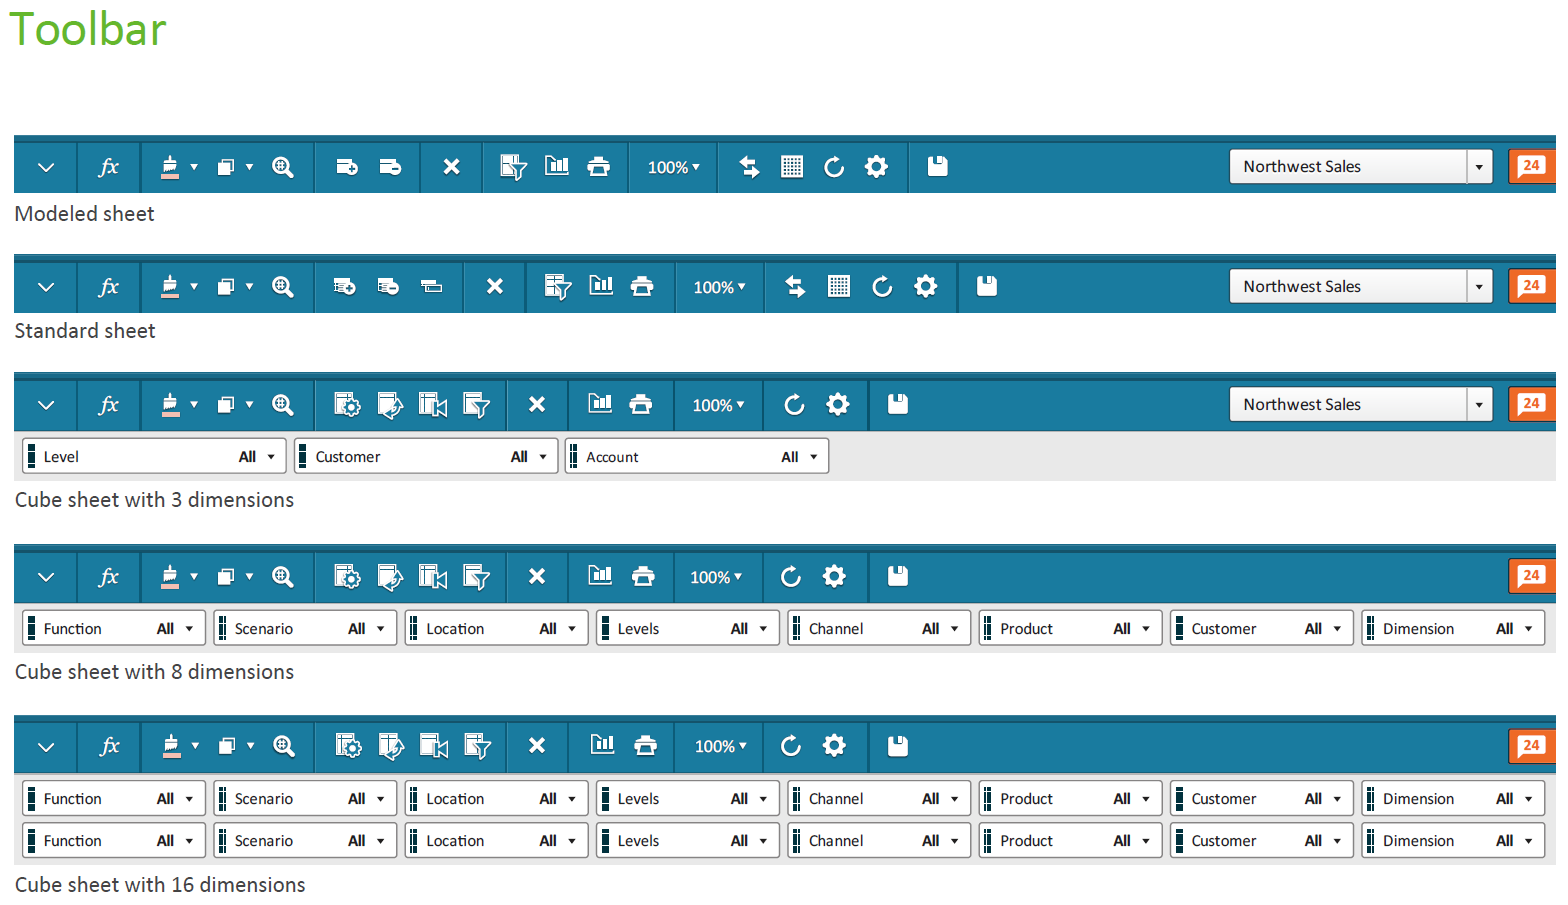Expand chevron at left of 16-dimension cube toolbar
The width and height of the screenshot is (1568, 905).
[x=46, y=746]
